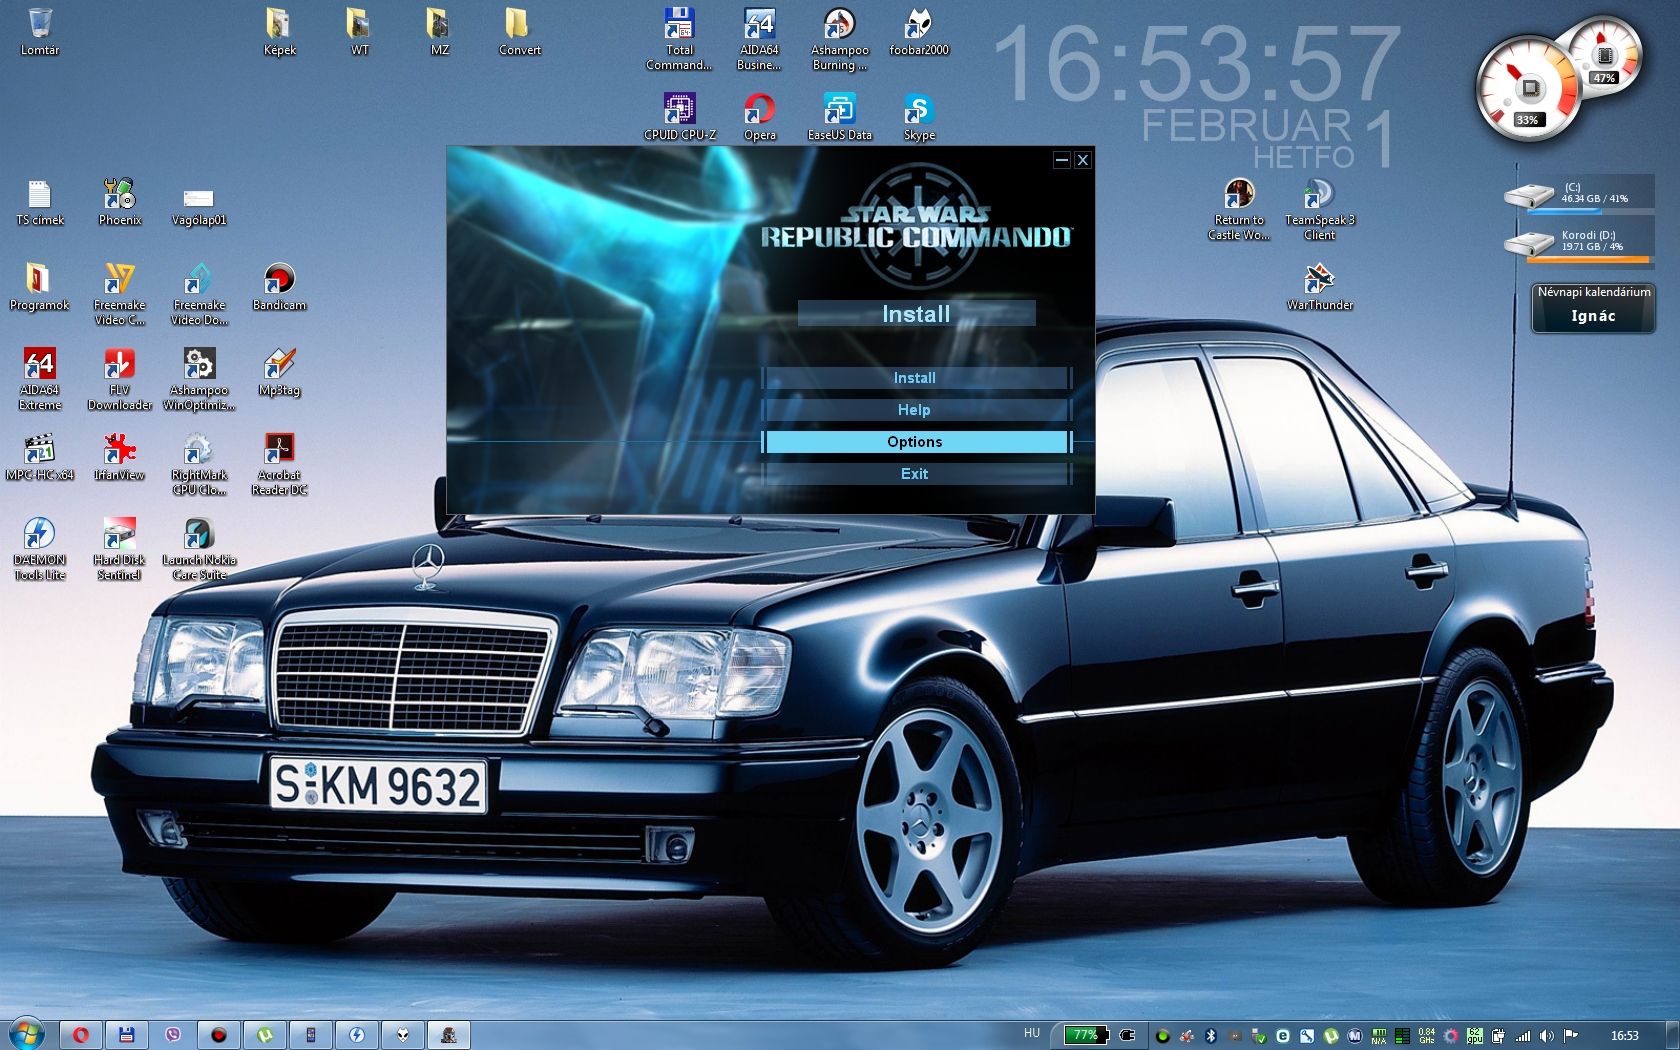Click the Bluetooth tray icon
Image resolution: width=1680 pixels, height=1050 pixels.
(1209, 1036)
